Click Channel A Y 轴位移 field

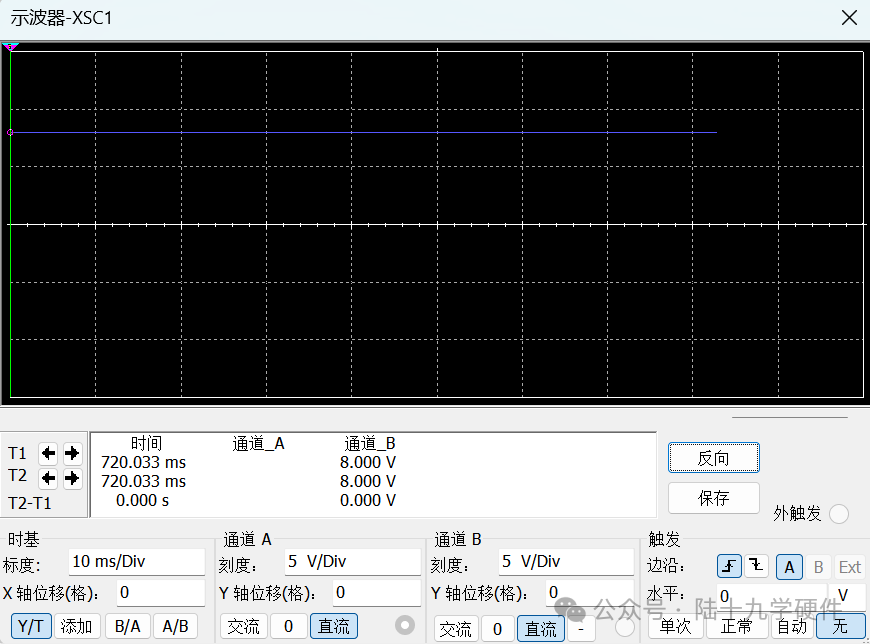pyautogui.click(x=377, y=593)
